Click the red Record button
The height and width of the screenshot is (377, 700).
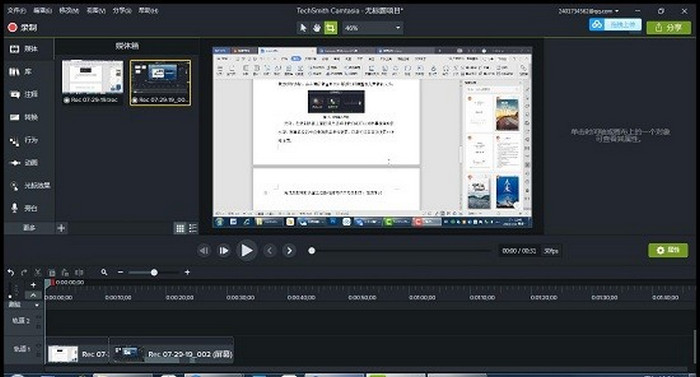22,27
